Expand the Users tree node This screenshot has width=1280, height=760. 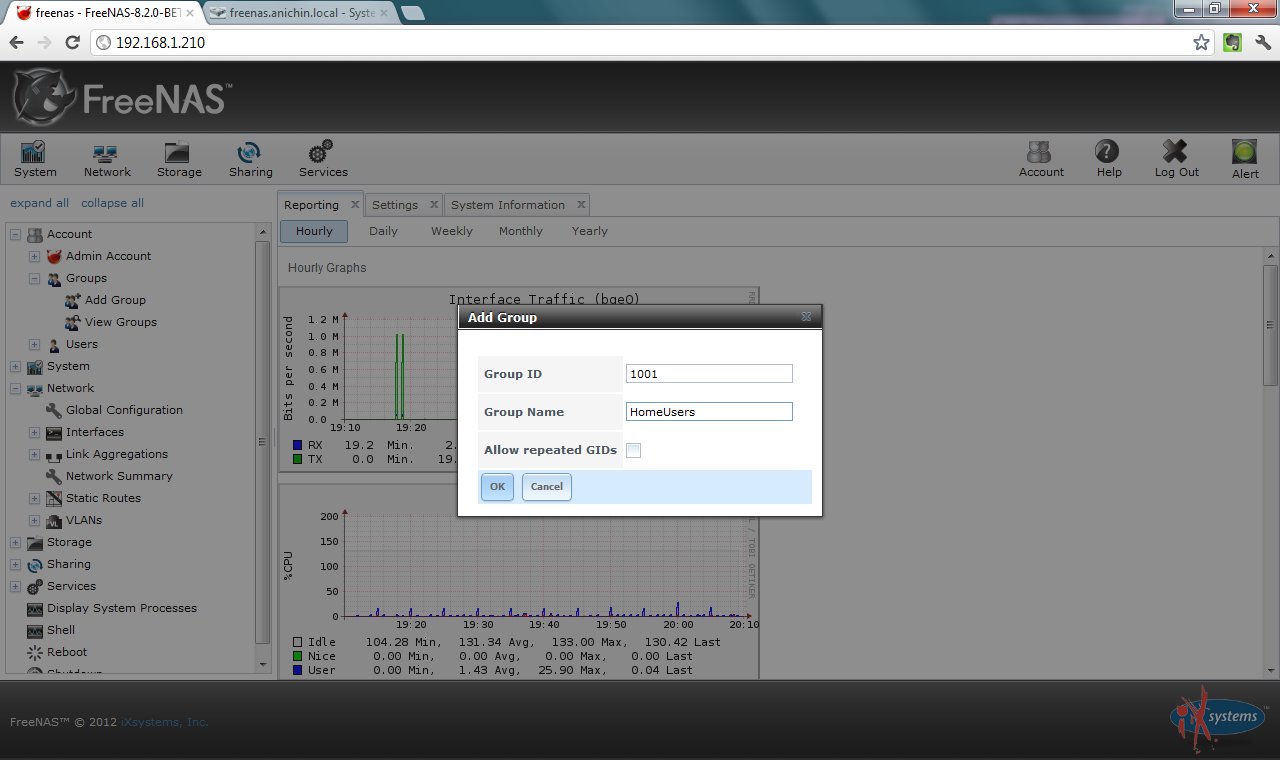click(x=34, y=344)
